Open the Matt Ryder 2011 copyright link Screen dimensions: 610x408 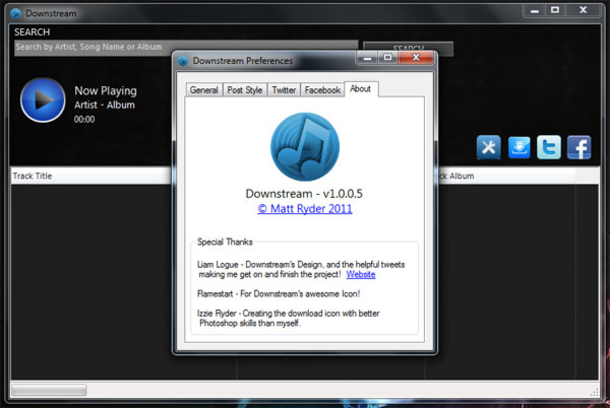click(305, 209)
